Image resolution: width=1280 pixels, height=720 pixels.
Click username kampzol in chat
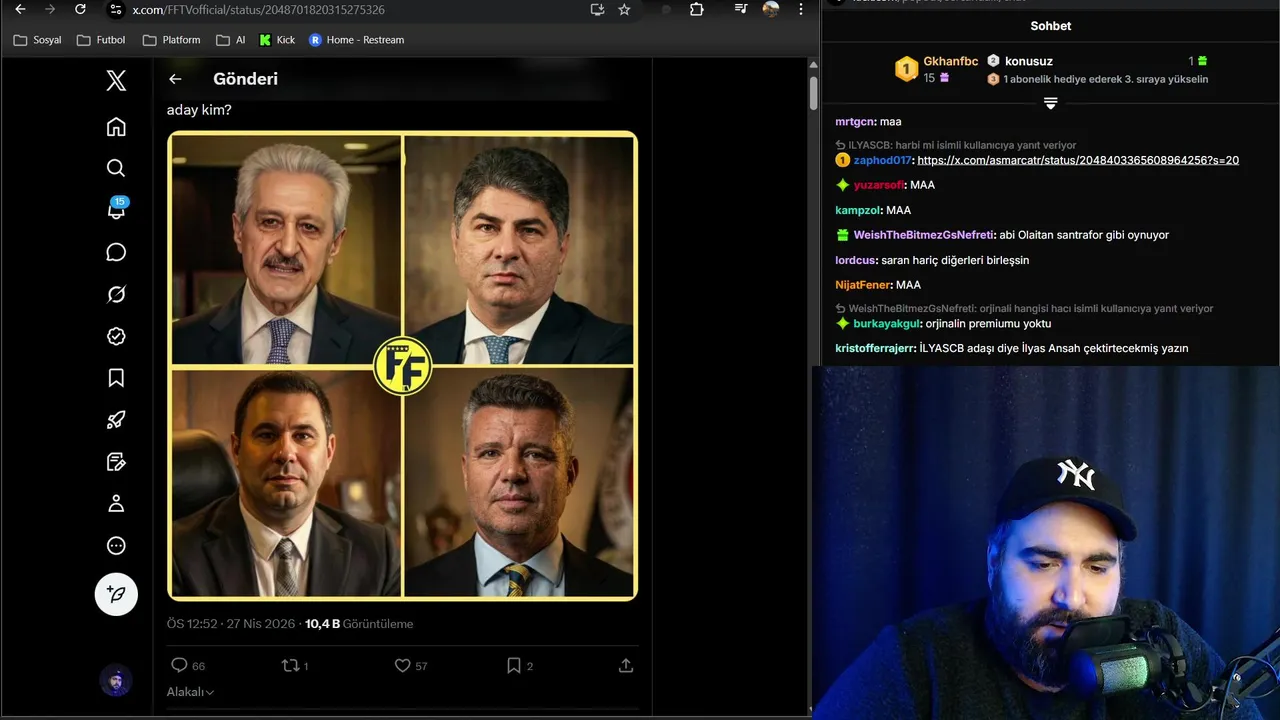(x=858, y=210)
